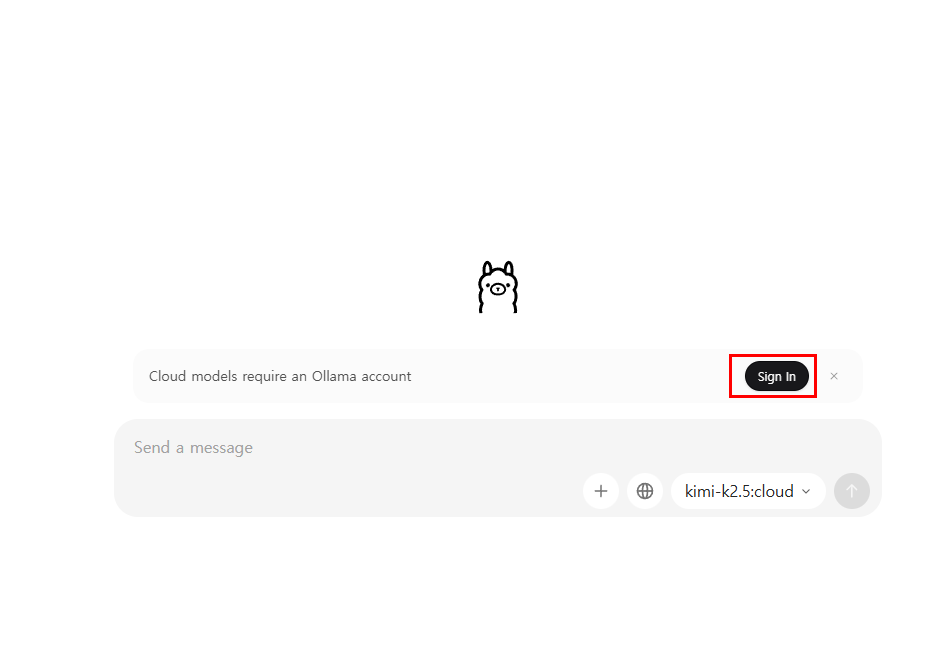The width and height of the screenshot is (940, 668).
Task: Choose a different model from the model selector
Action: click(748, 491)
